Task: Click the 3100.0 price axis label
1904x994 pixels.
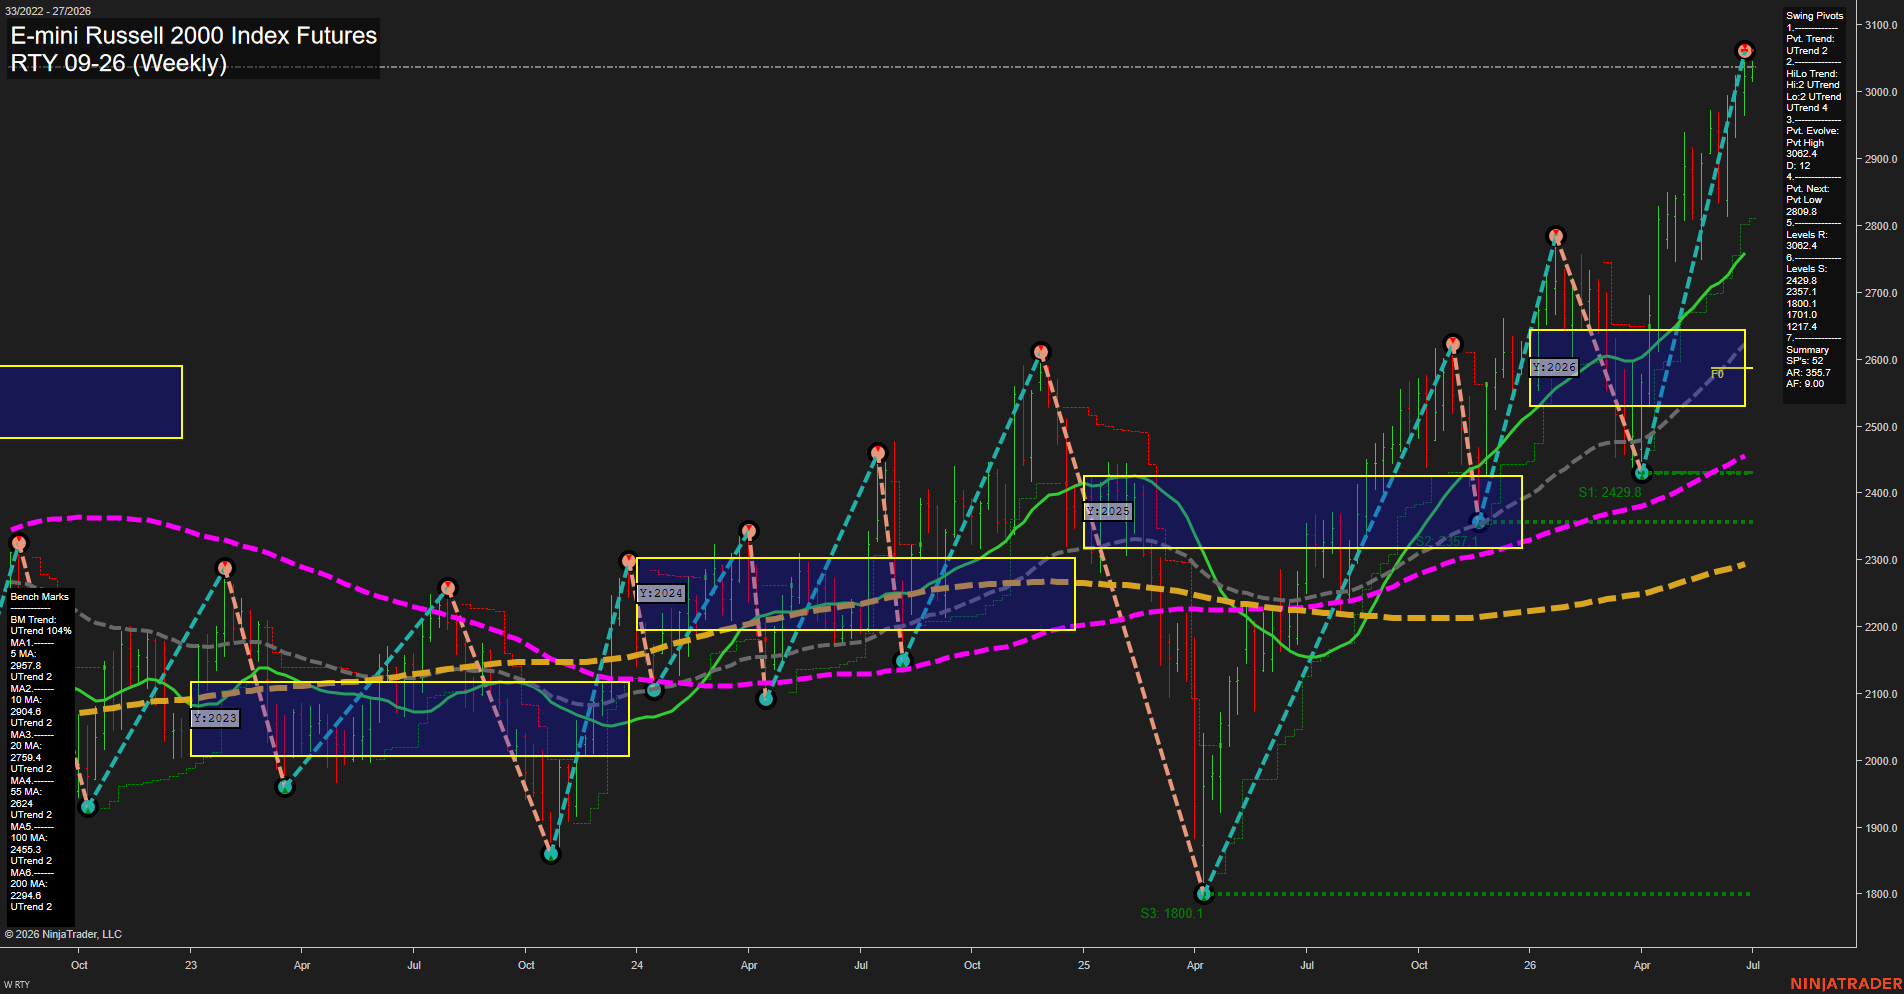Action: (x=1881, y=25)
